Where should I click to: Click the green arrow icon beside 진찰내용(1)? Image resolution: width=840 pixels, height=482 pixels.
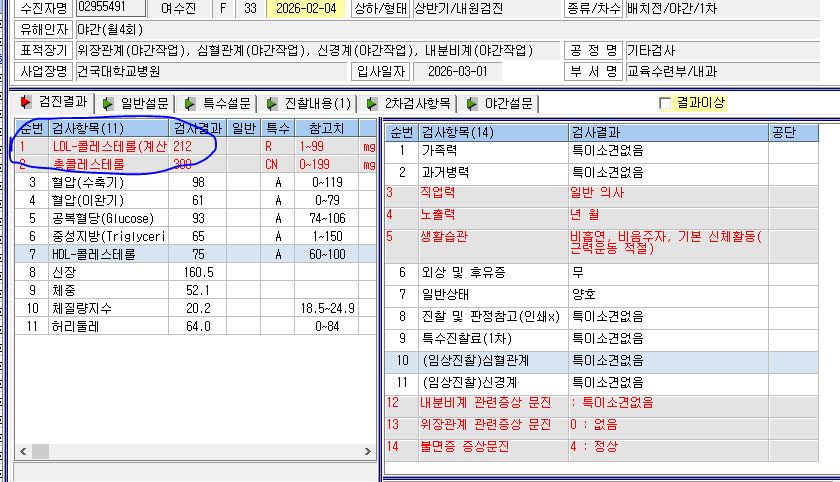click(x=272, y=103)
